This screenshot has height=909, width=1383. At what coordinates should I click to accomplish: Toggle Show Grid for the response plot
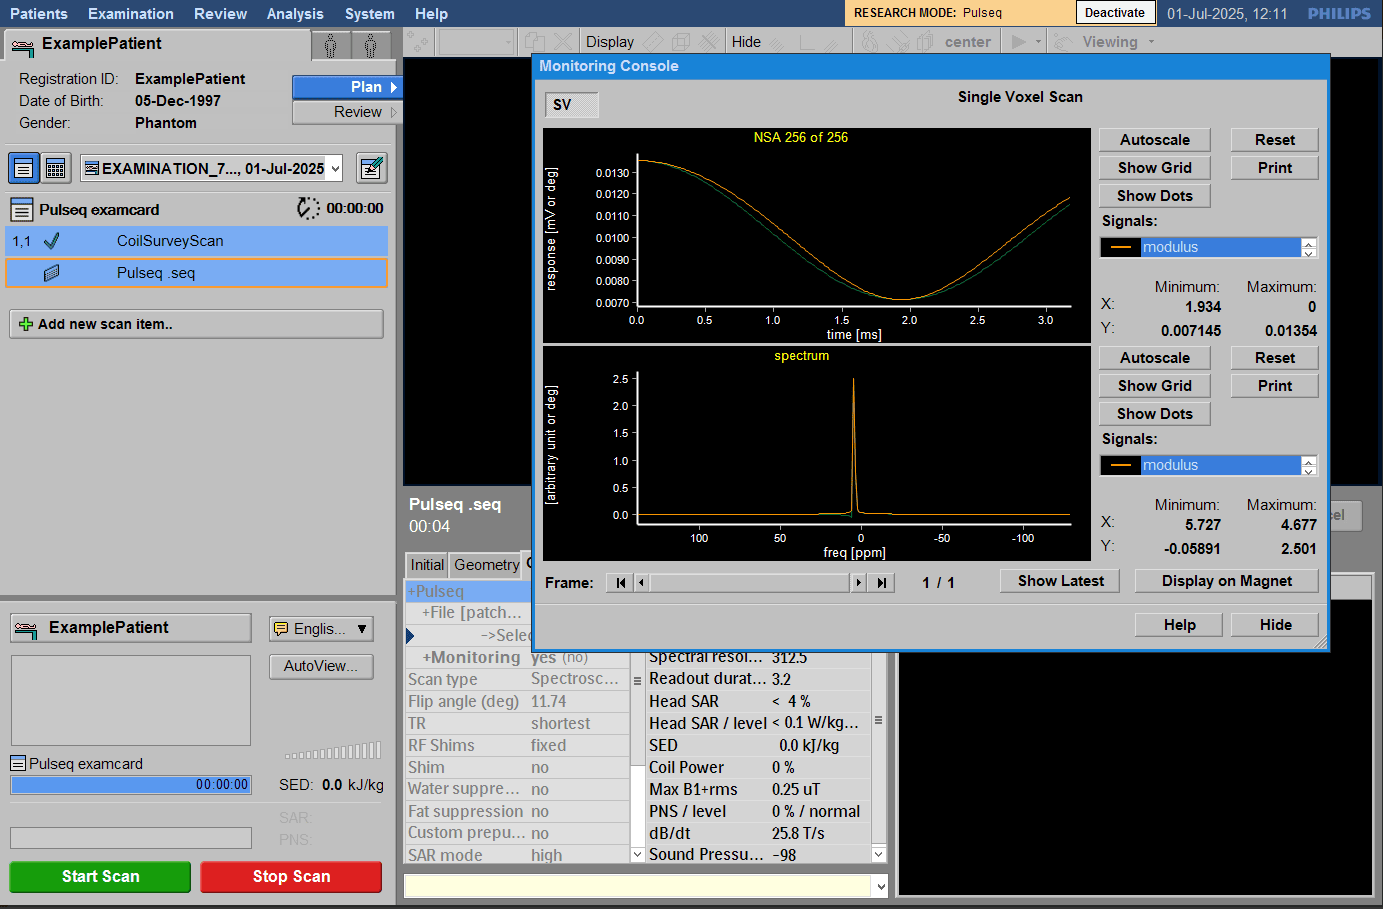[x=1155, y=168]
